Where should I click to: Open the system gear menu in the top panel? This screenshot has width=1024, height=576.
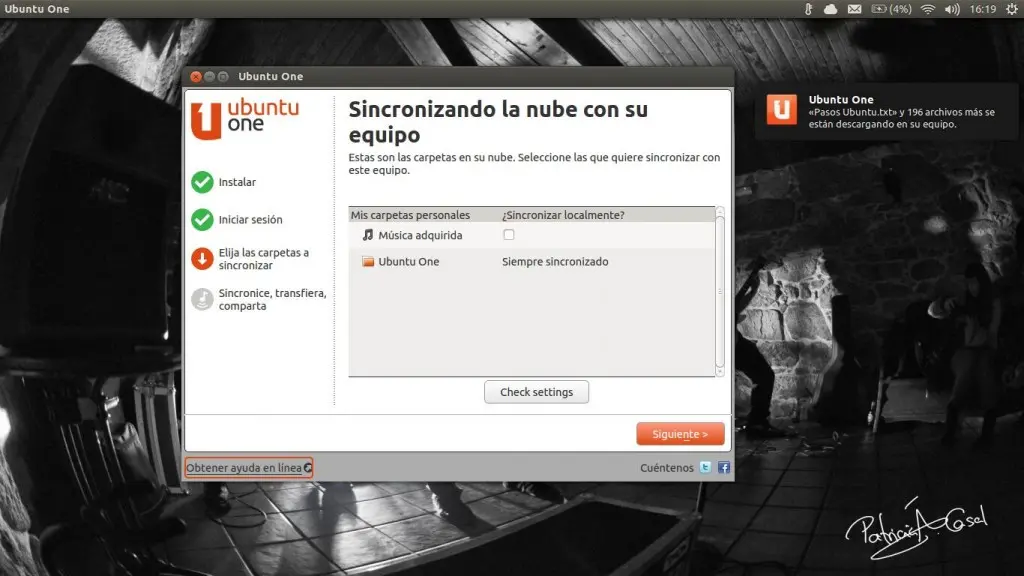point(1012,9)
